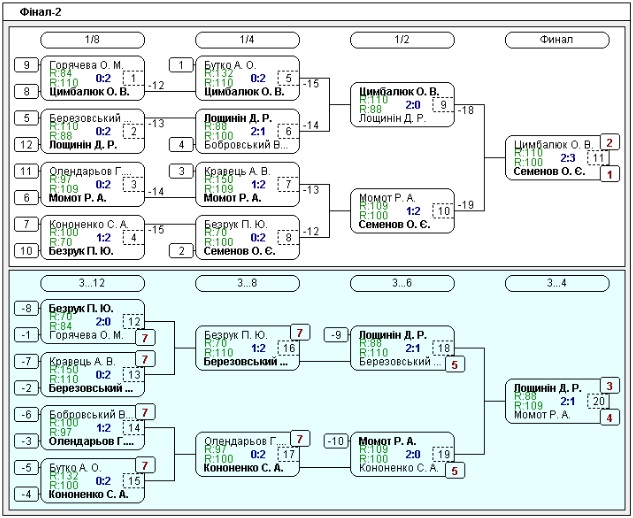Click the dashed match number 18 box
Screen dimensions: 633x518
coord(443,348)
